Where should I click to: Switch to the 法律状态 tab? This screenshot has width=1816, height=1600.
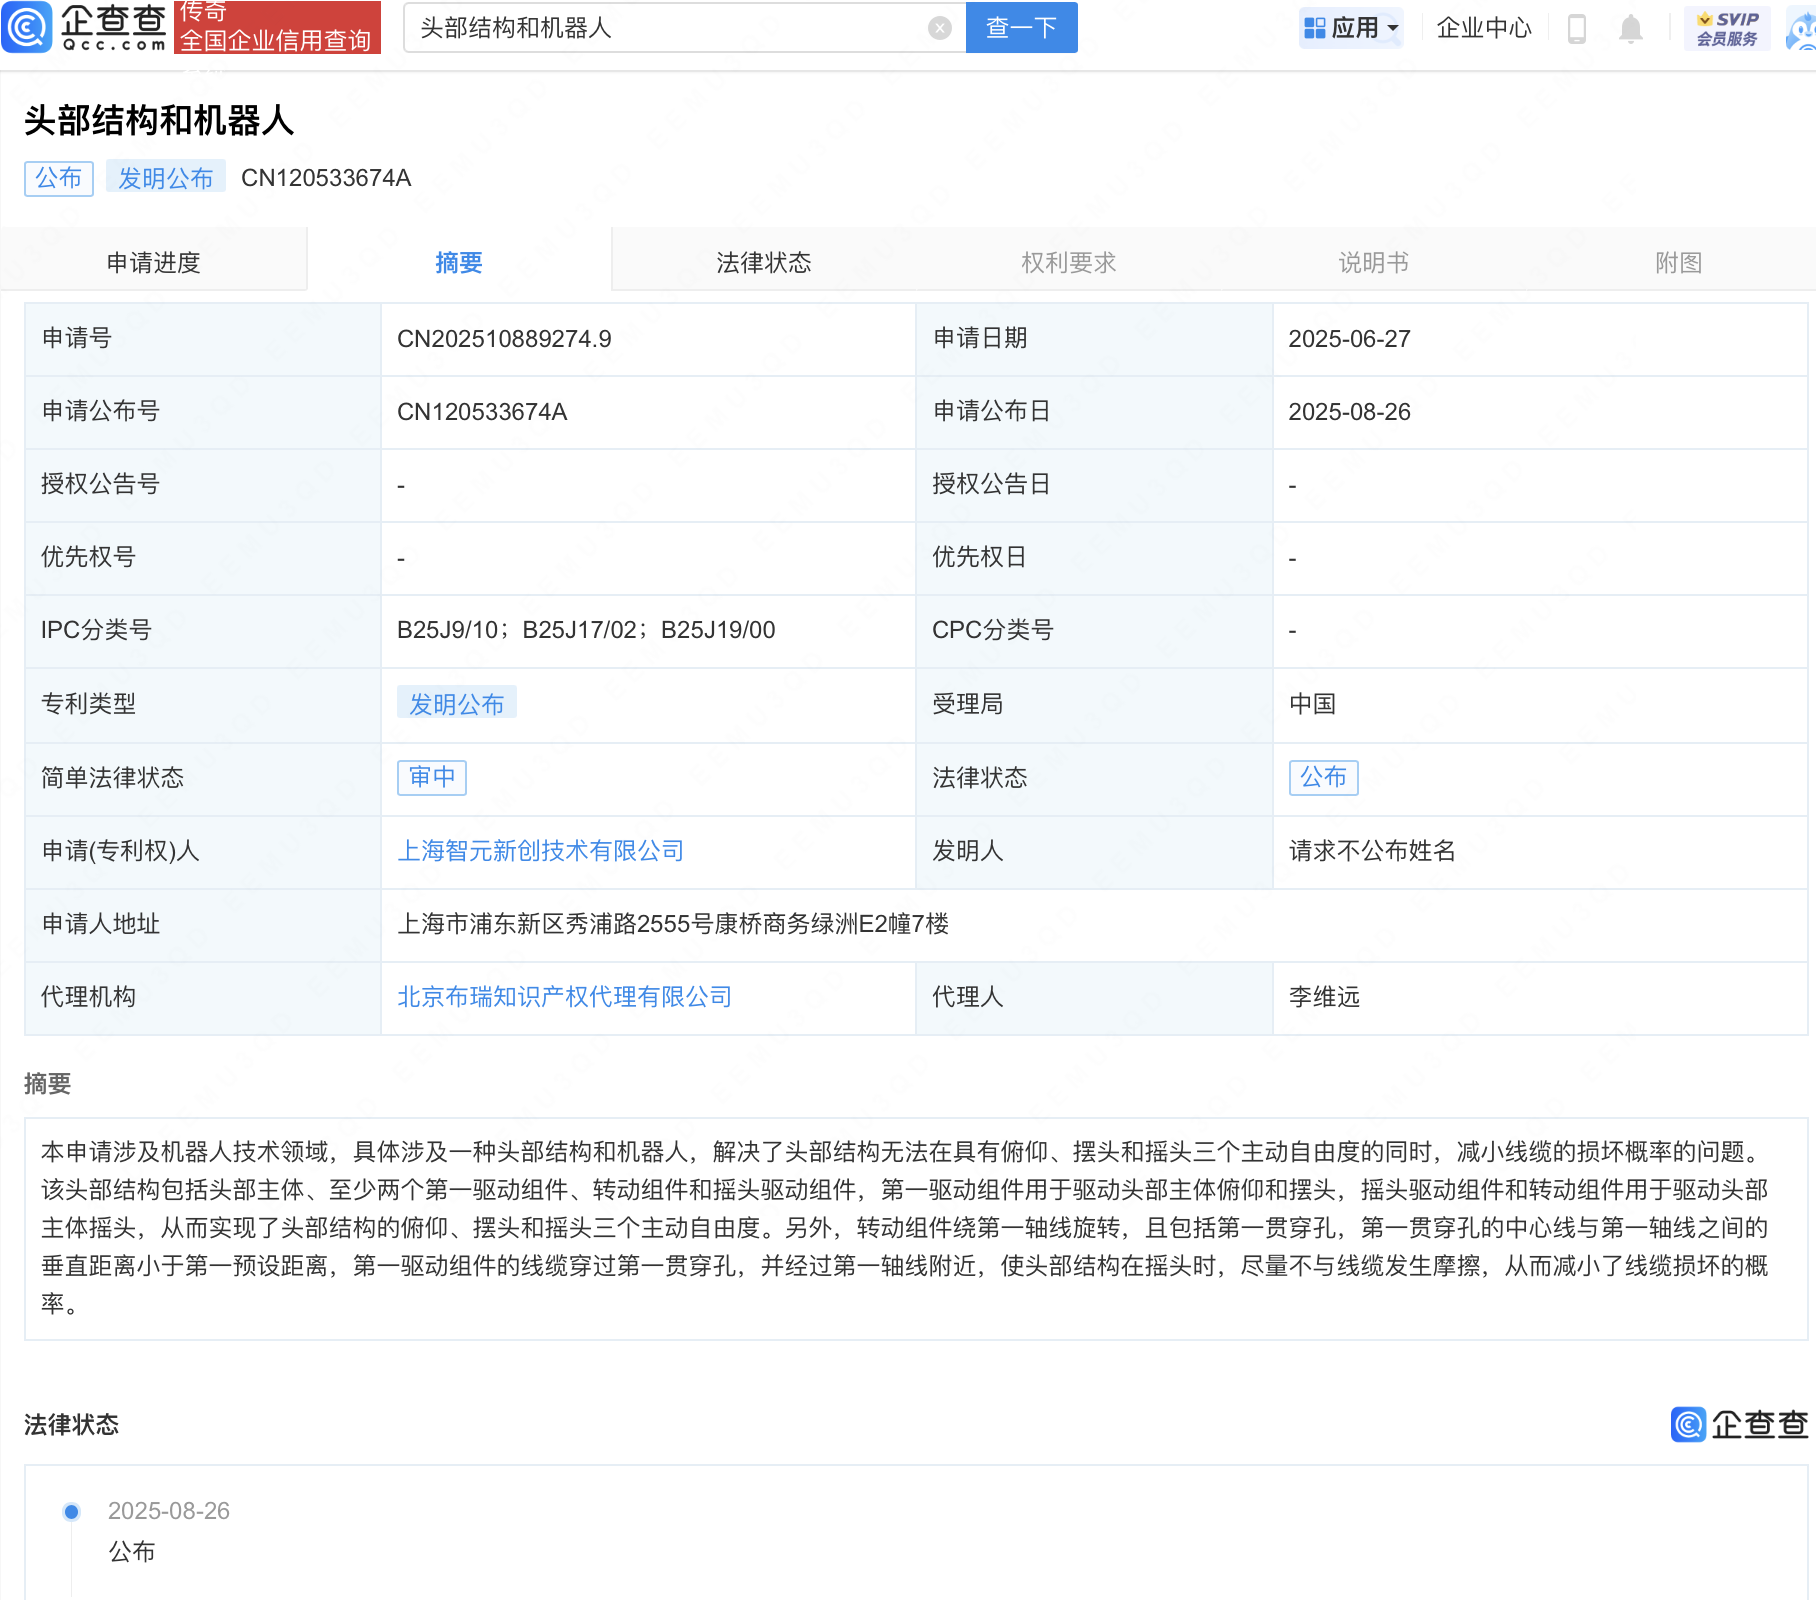pos(763,262)
